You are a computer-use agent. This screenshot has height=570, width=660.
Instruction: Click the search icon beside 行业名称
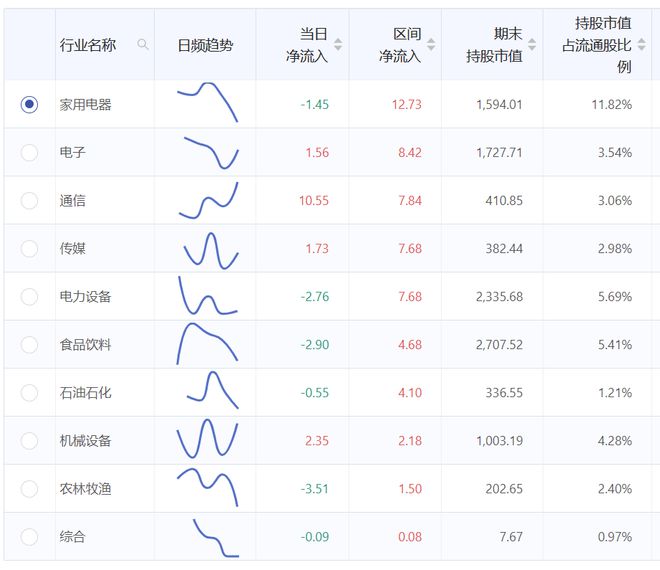pos(143,44)
